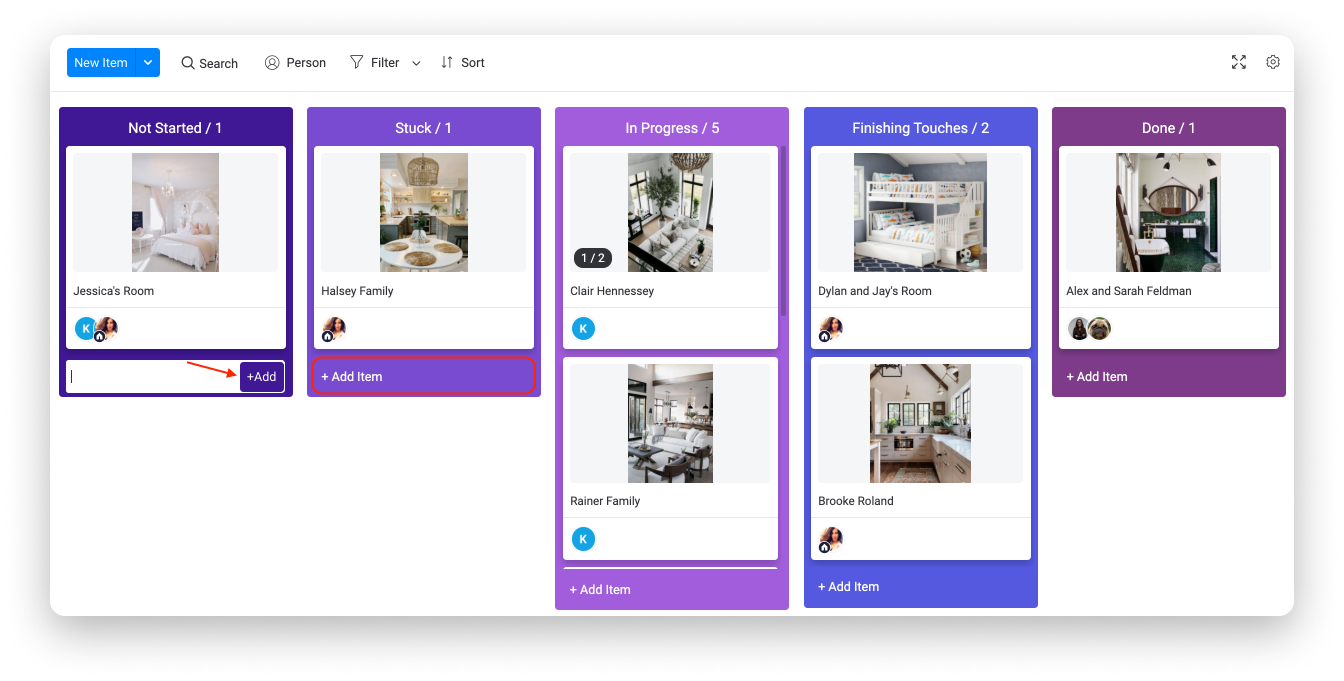Open the Dylan and Jay's Room title
Image resolution: width=1344 pixels, height=681 pixels.
pos(875,291)
